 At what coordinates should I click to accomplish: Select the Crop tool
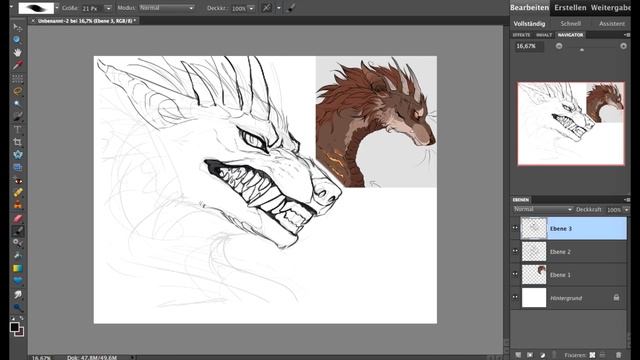pos(17,142)
